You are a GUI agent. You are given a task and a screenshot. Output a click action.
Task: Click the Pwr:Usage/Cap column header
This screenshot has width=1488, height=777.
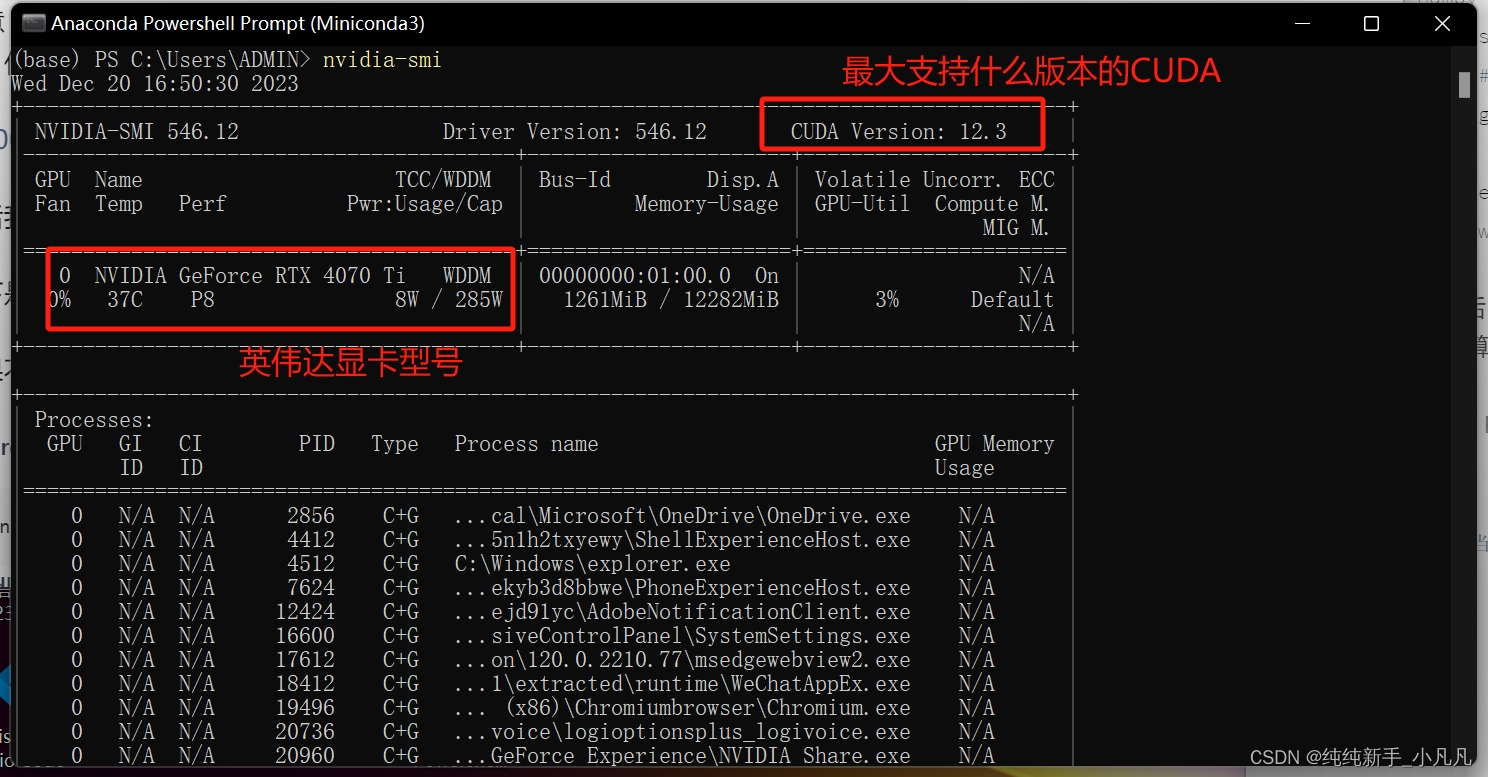coord(425,204)
